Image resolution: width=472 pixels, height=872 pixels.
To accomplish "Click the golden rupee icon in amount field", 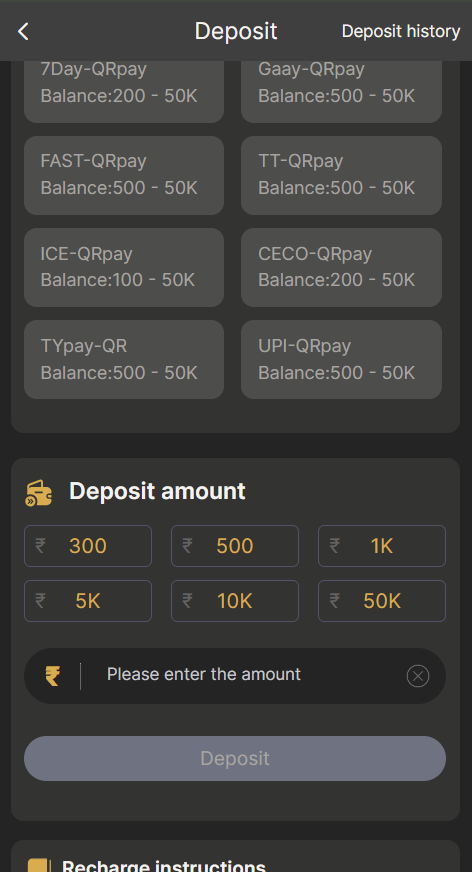I will tap(53, 676).
